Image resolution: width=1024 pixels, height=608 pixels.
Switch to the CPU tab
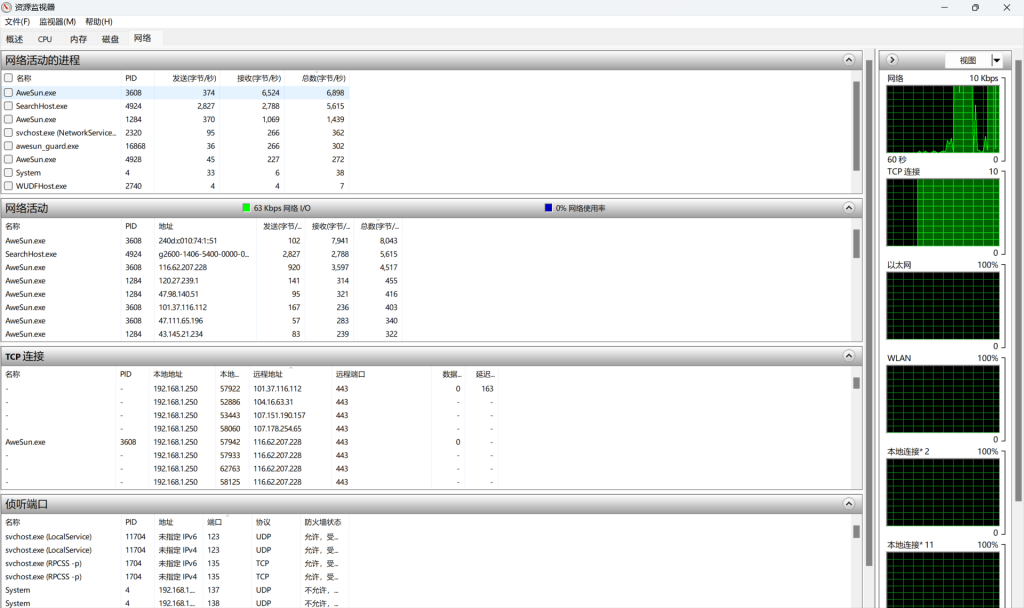pos(45,39)
